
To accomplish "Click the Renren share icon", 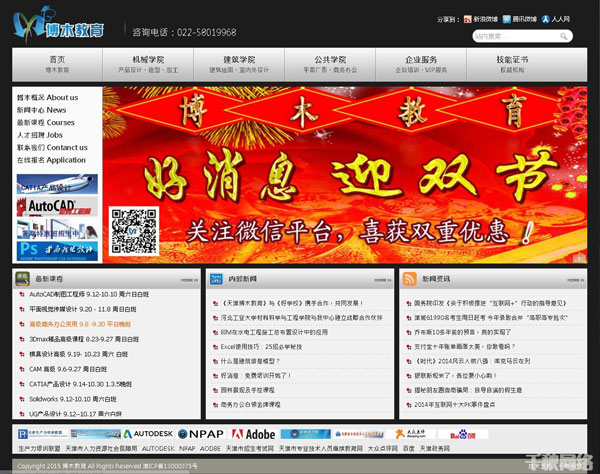I will (546, 19).
